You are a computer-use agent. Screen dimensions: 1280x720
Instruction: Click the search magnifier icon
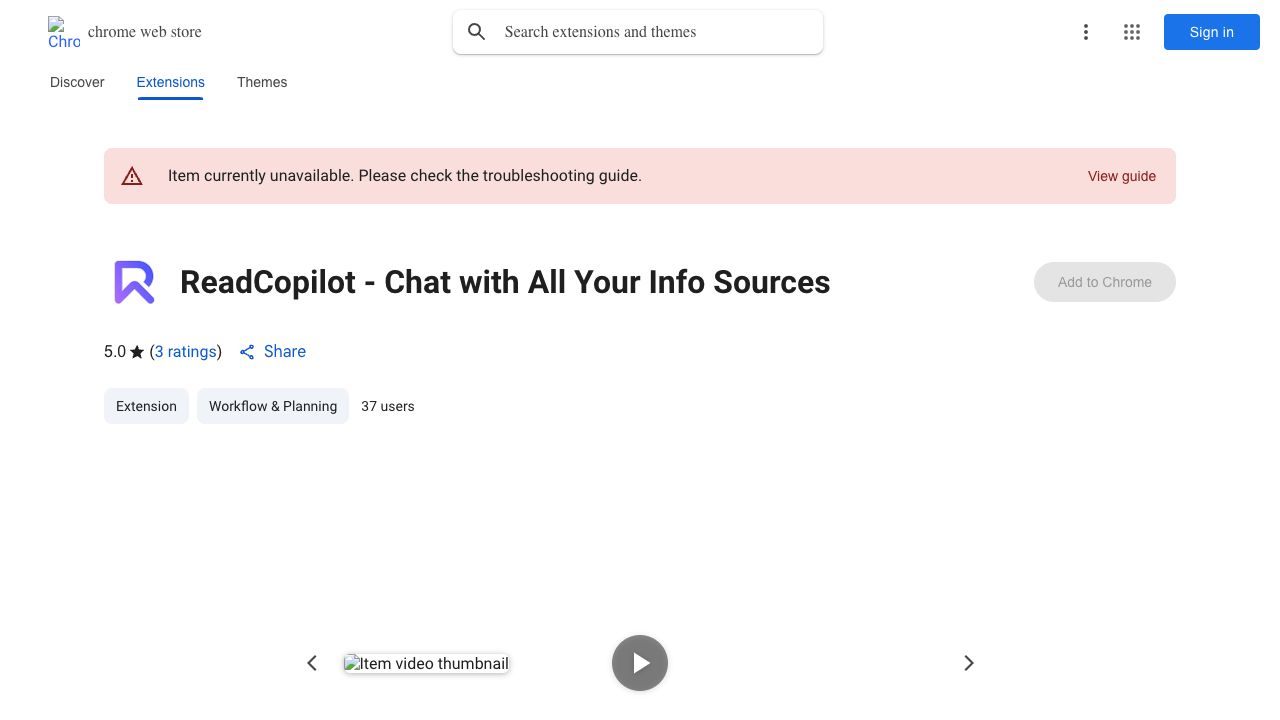click(477, 32)
